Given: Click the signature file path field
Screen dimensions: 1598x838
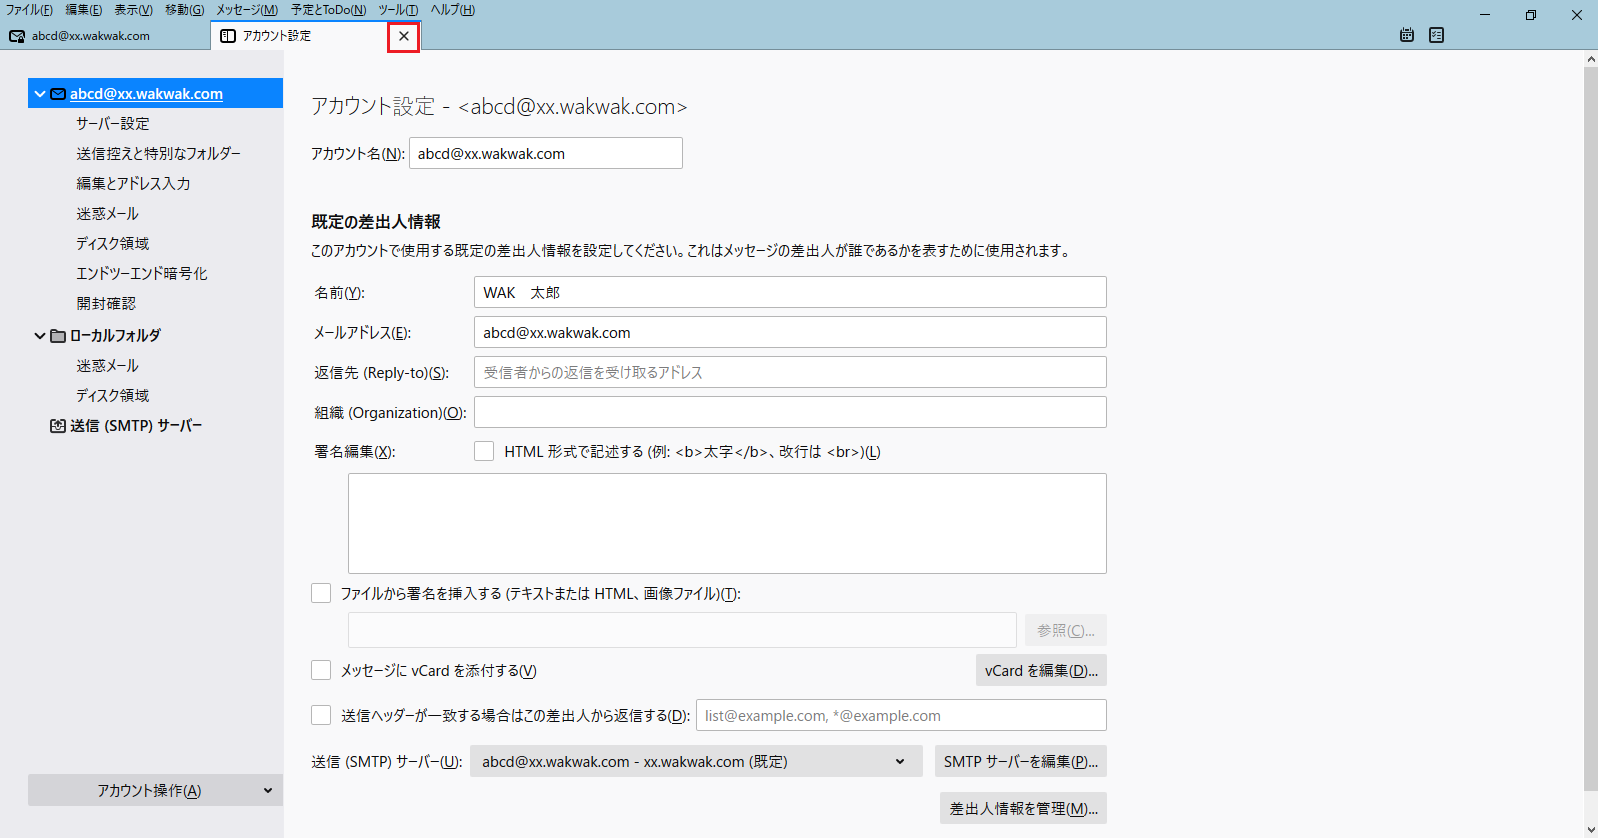Looking at the screenshot, I should point(682,630).
